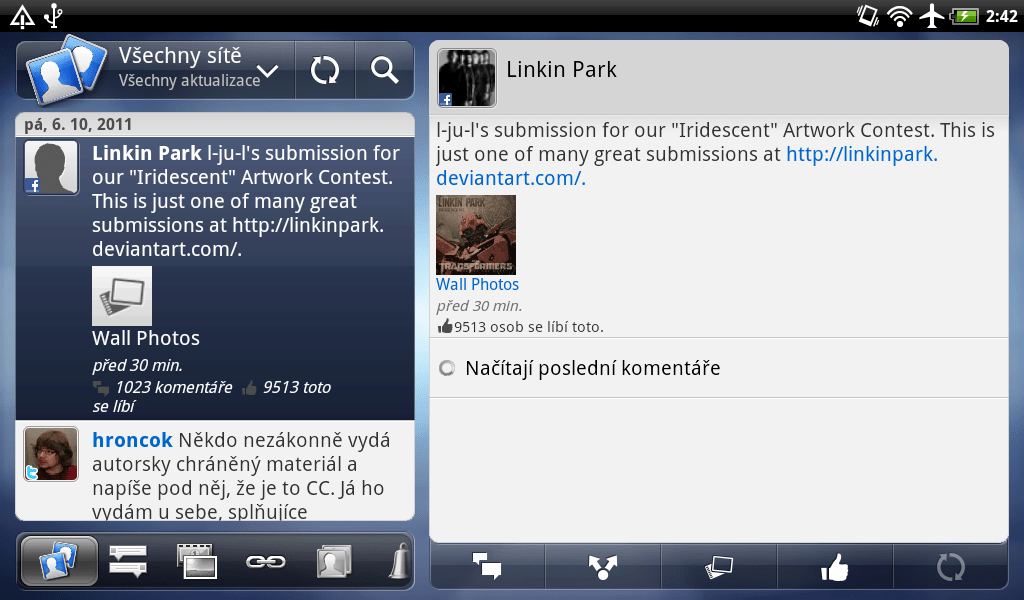This screenshot has height=600, width=1024.
Task: Open the Wall Photos album link
Action: point(477,285)
